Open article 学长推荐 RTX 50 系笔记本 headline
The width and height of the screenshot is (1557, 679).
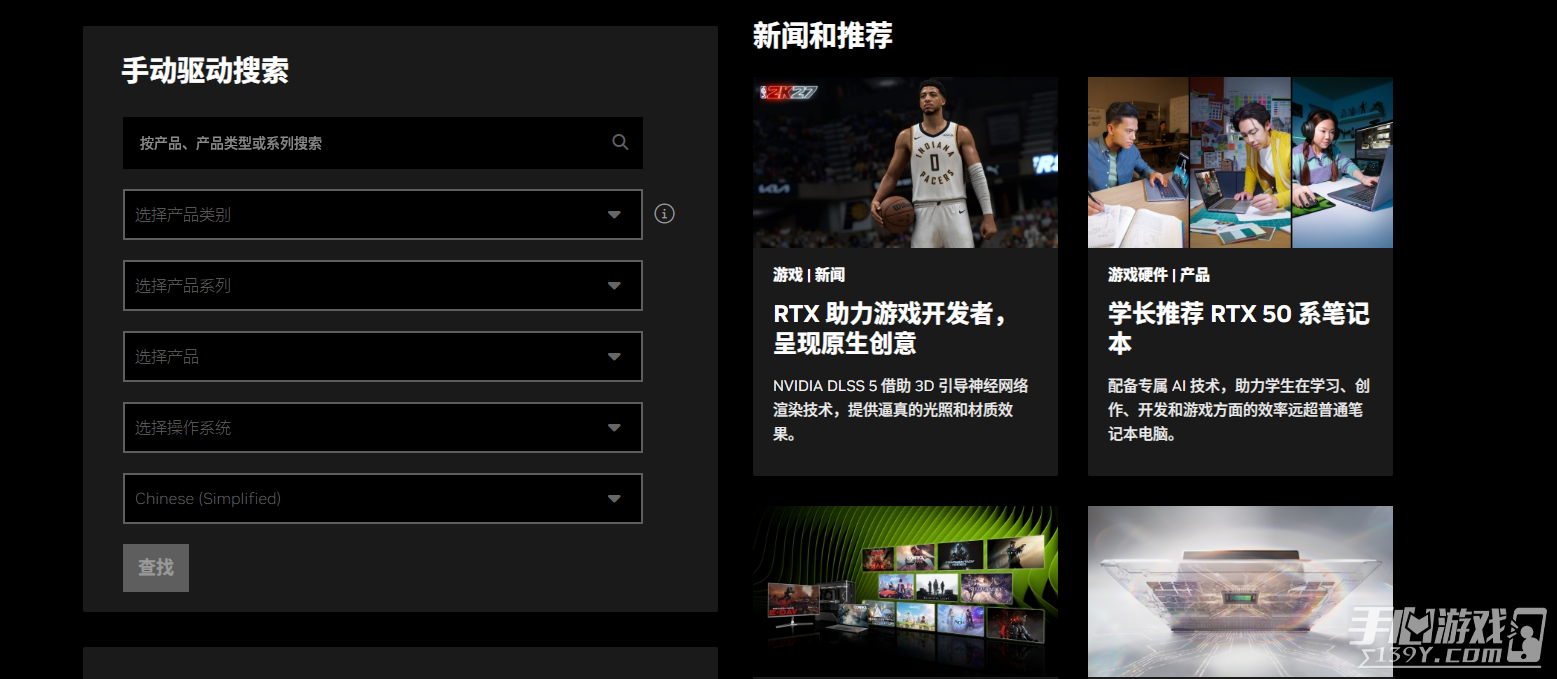coord(1239,329)
